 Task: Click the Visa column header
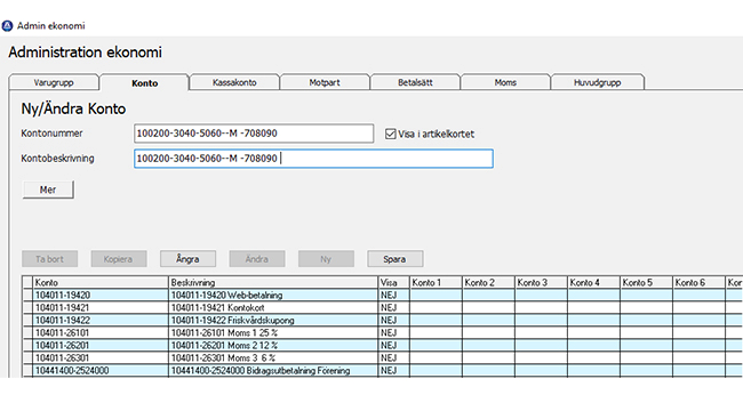pos(394,282)
